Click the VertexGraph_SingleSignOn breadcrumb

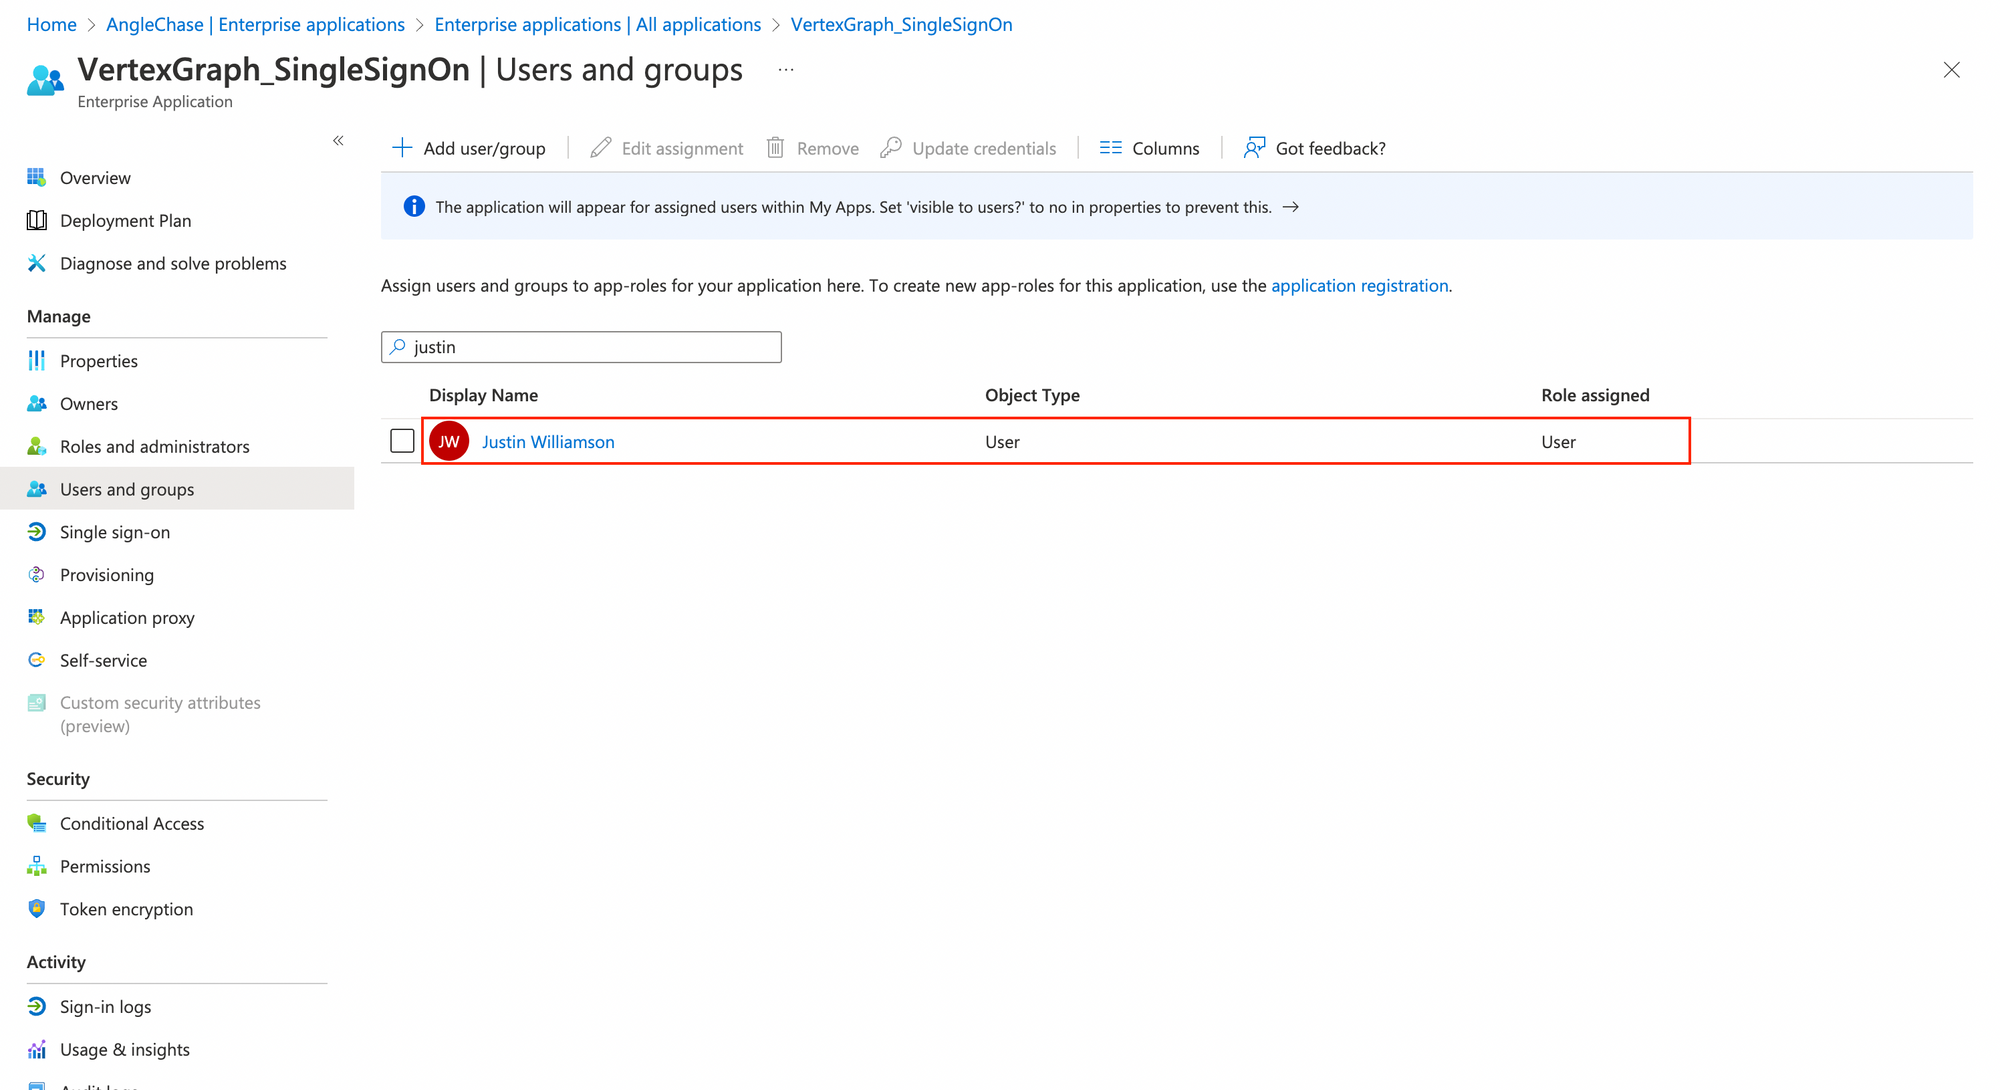coord(902,24)
